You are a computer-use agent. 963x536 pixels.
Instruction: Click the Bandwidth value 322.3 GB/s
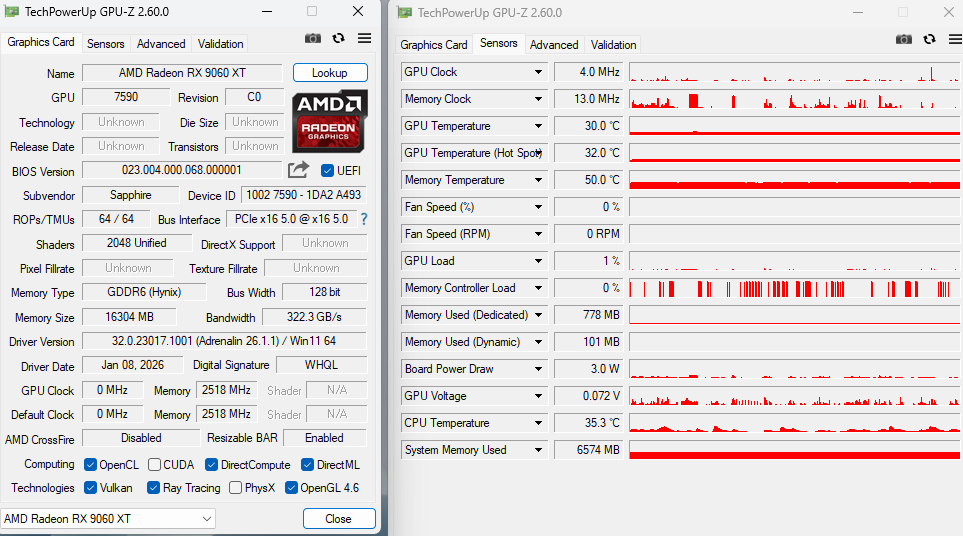click(314, 317)
